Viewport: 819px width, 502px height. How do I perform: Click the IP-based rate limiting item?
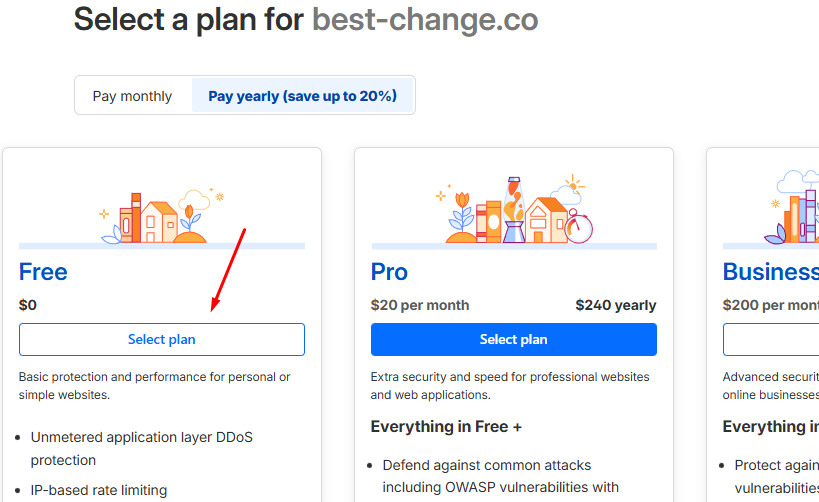pyautogui.click(x=99, y=490)
